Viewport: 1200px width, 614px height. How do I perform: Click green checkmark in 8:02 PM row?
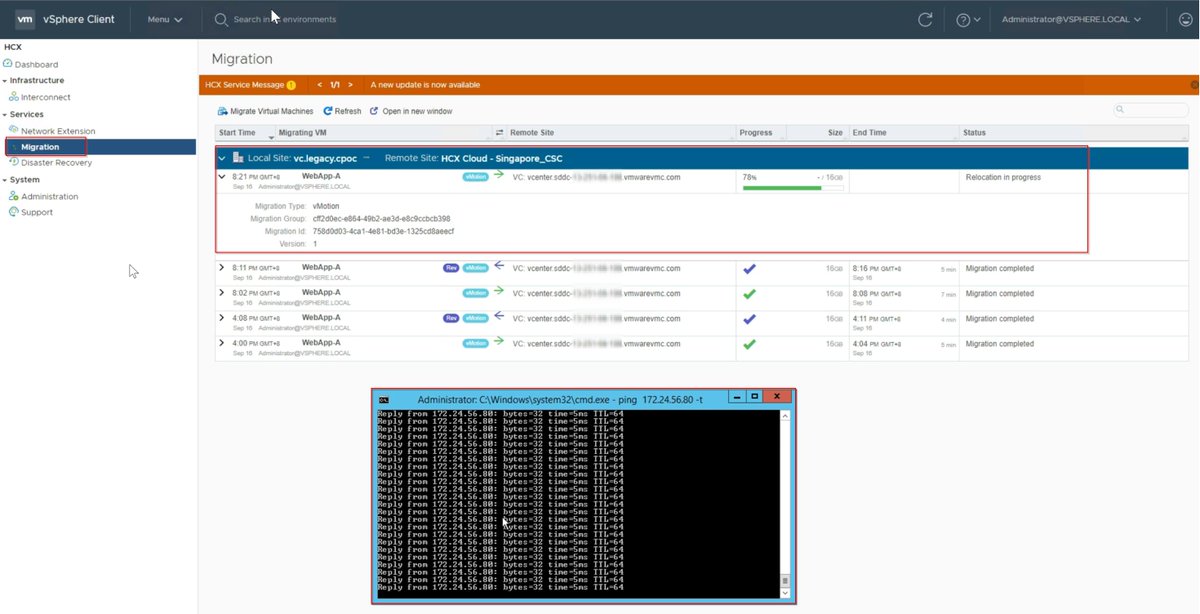click(x=749, y=294)
